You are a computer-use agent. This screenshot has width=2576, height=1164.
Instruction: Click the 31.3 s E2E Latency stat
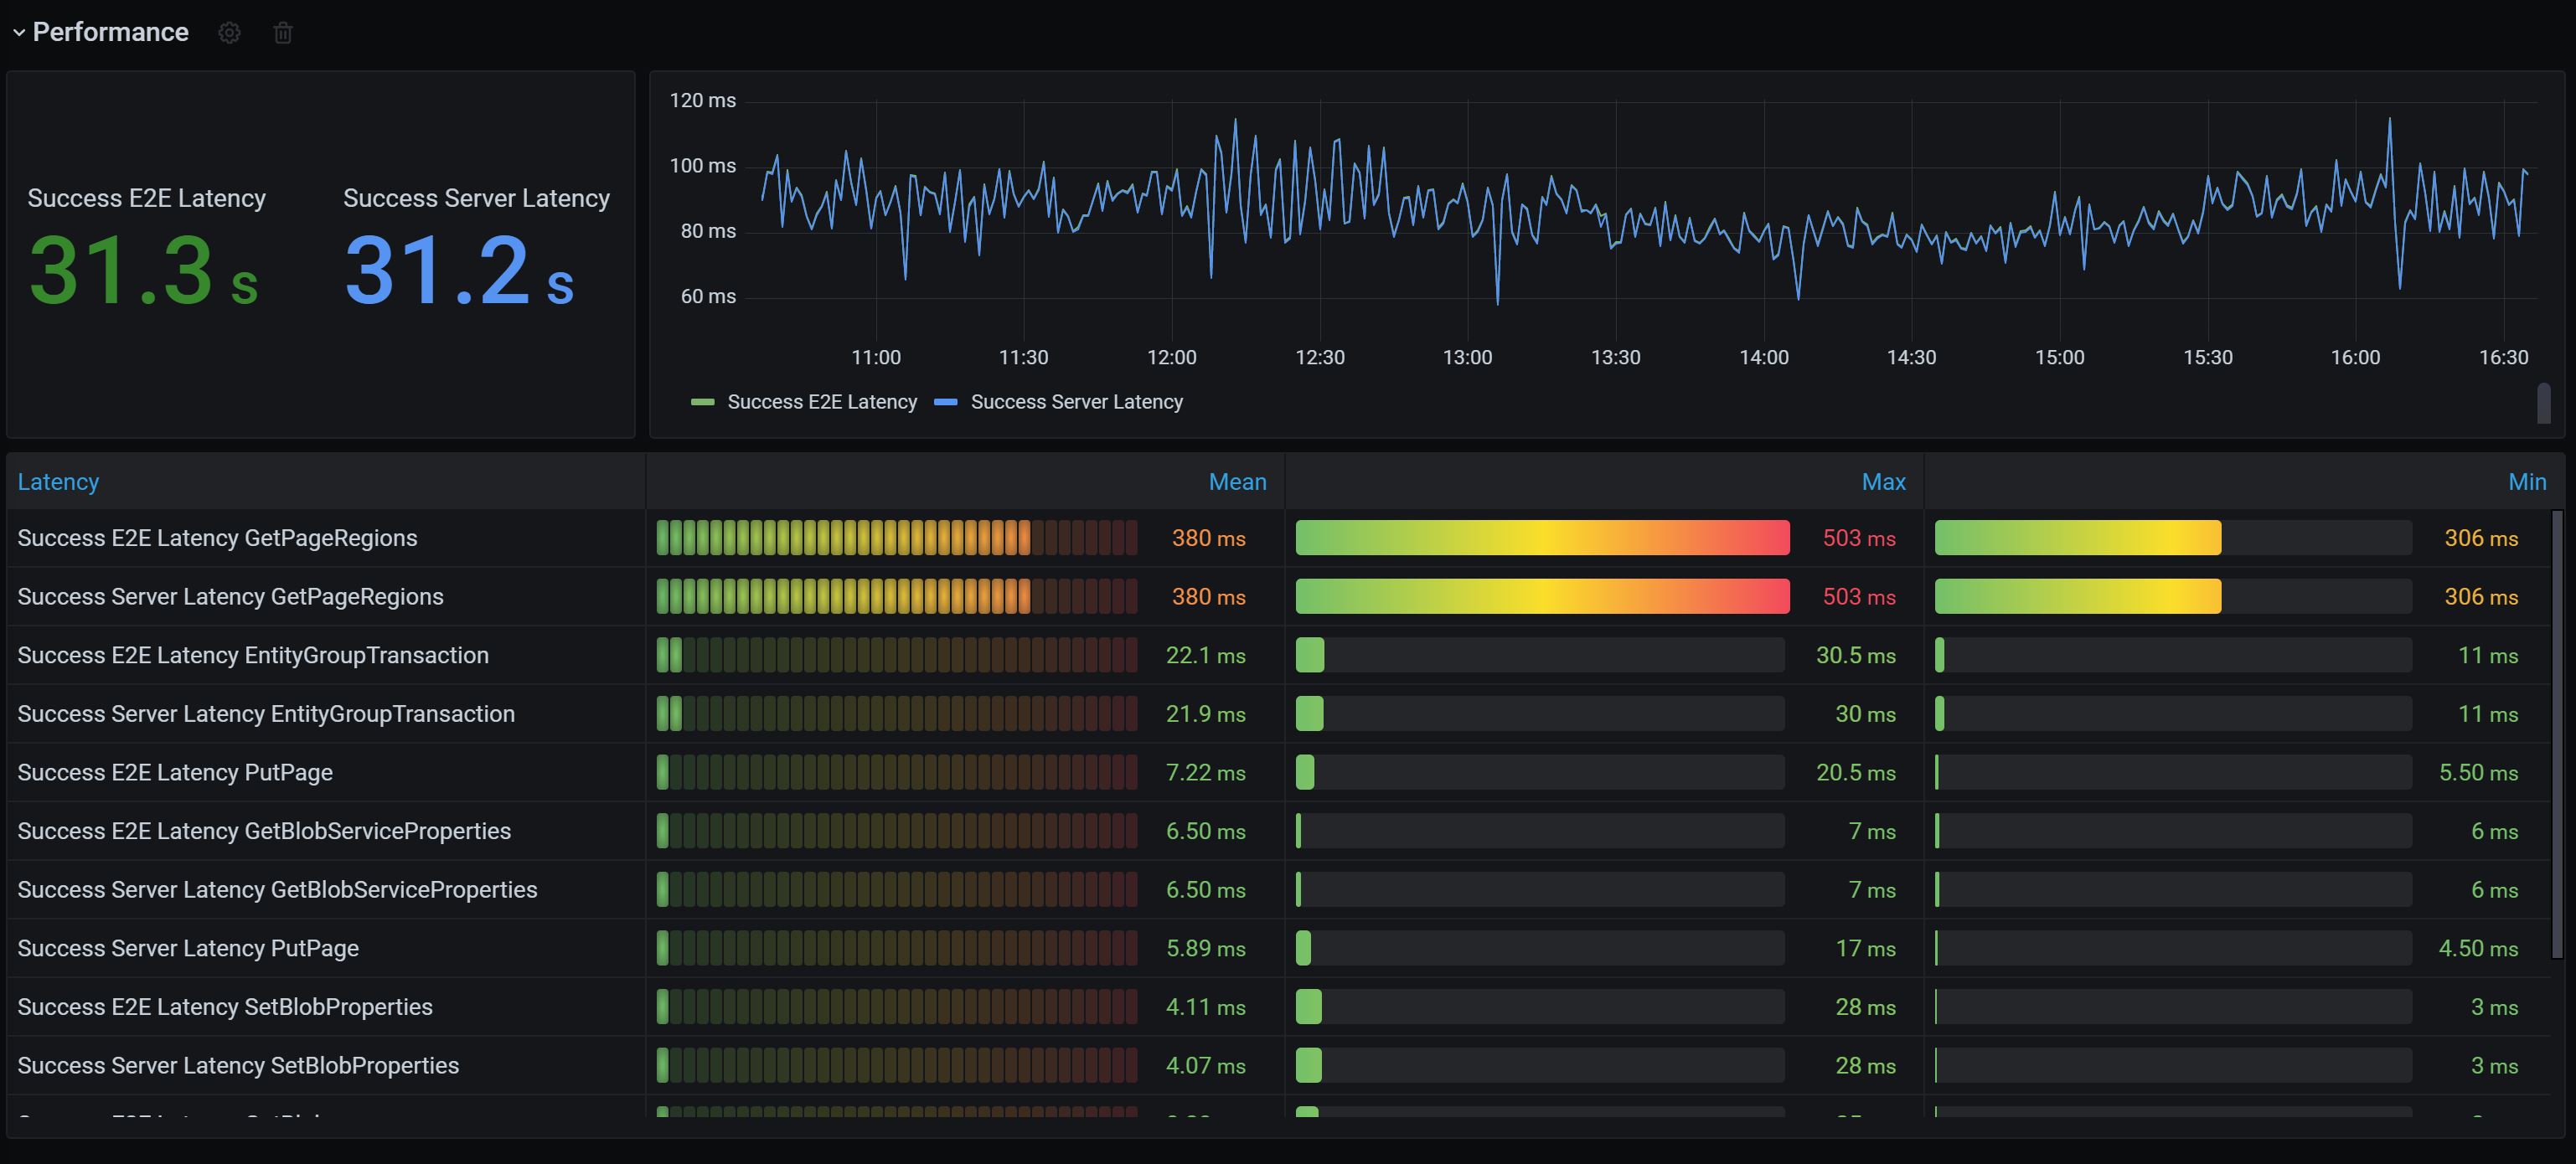tap(143, 270)
